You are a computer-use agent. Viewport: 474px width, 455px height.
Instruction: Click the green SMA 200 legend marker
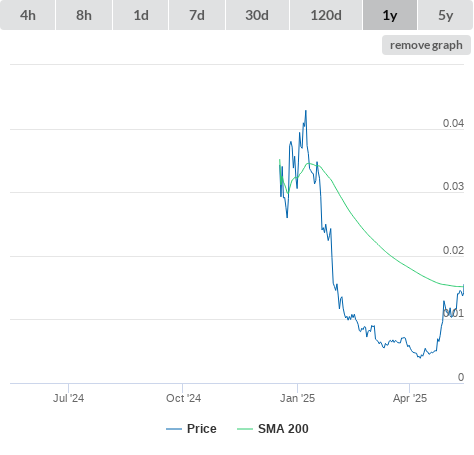(x=245, y=429)
